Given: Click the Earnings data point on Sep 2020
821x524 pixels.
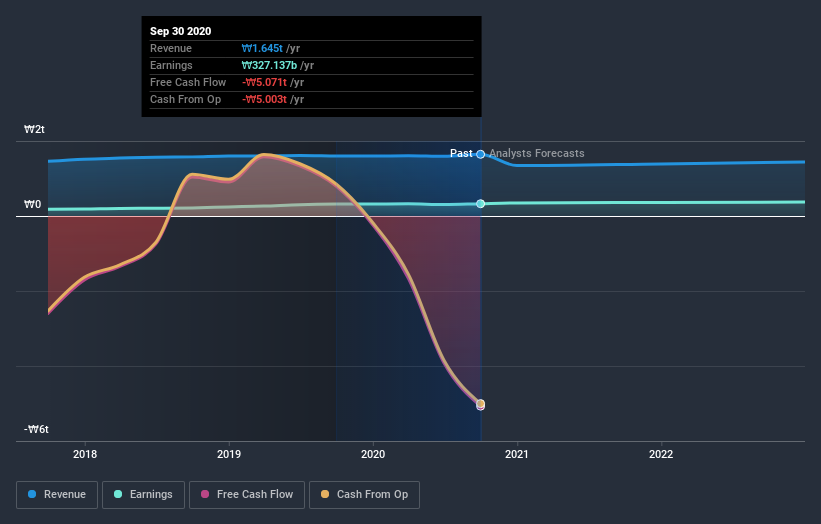Looking at the screenshot, I should point(481,204).
